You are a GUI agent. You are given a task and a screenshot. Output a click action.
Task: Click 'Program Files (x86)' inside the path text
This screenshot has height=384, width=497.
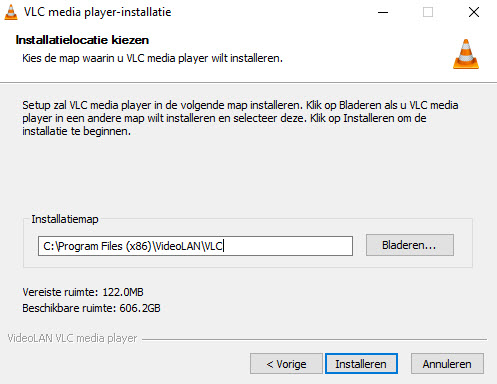coord(104,246)
